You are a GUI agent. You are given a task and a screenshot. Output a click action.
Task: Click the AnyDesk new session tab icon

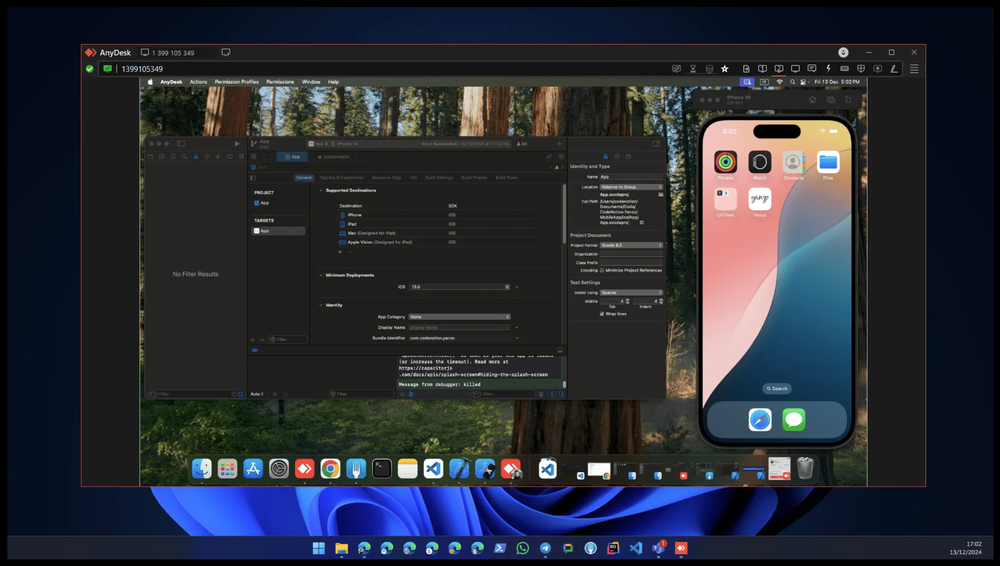tap(226, 52)
